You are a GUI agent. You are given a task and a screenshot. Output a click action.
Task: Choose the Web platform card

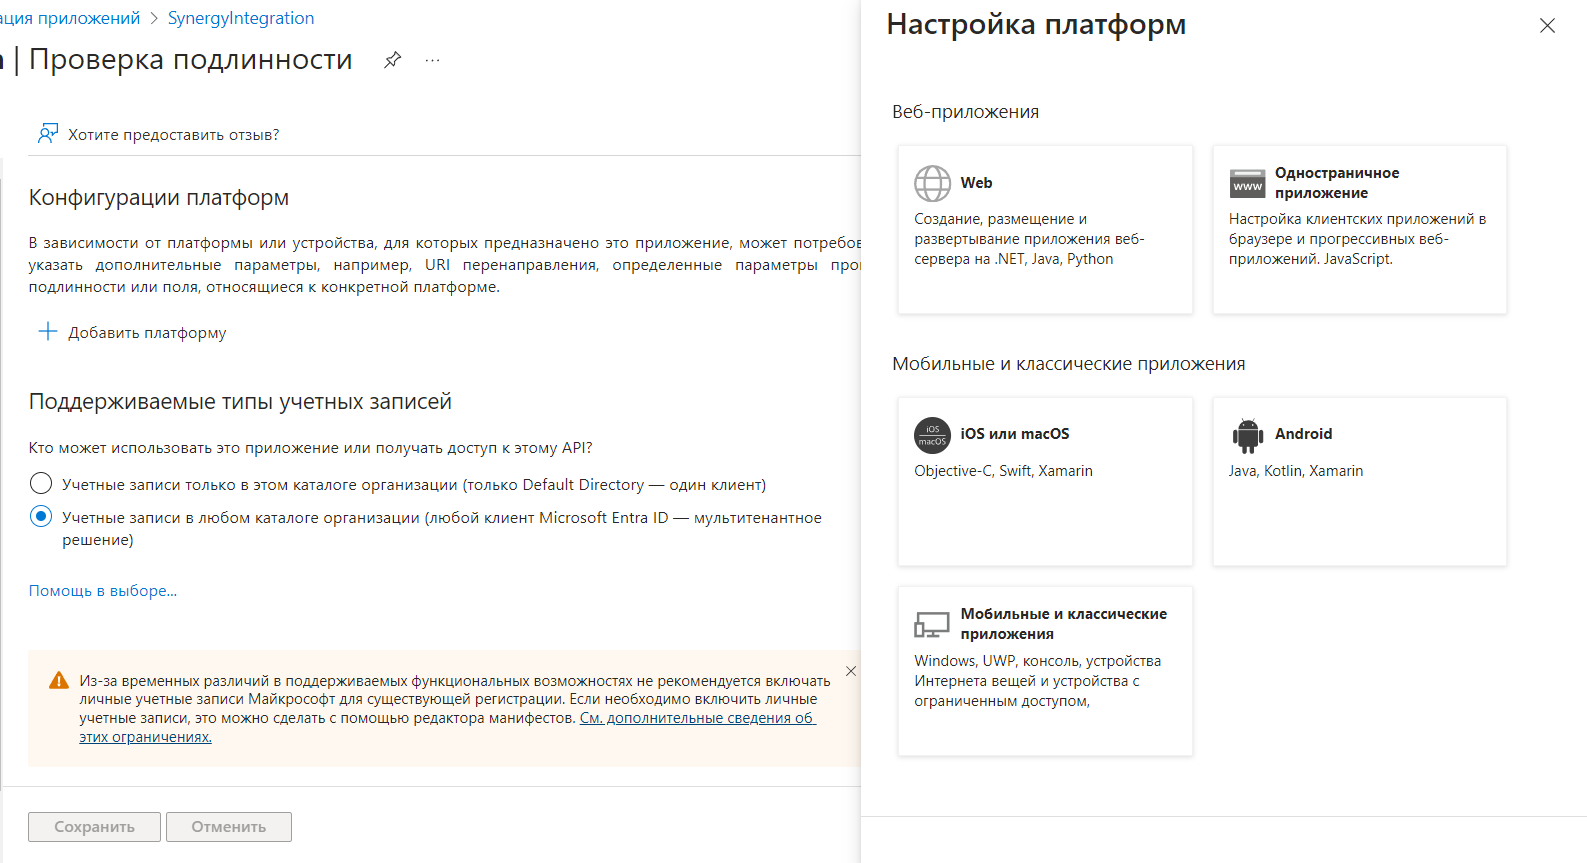1045,230
